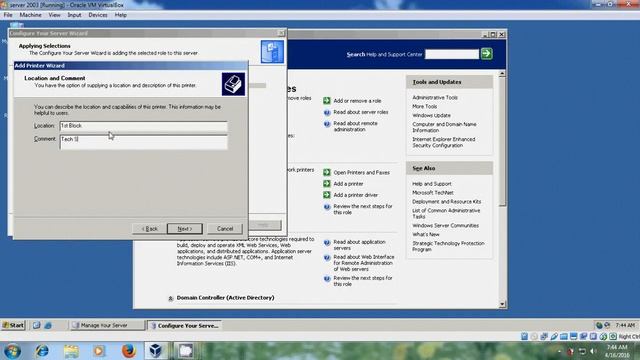Click Back in Add Printer Wizard
Screen dimensions: 640x360
click(149, 229)
